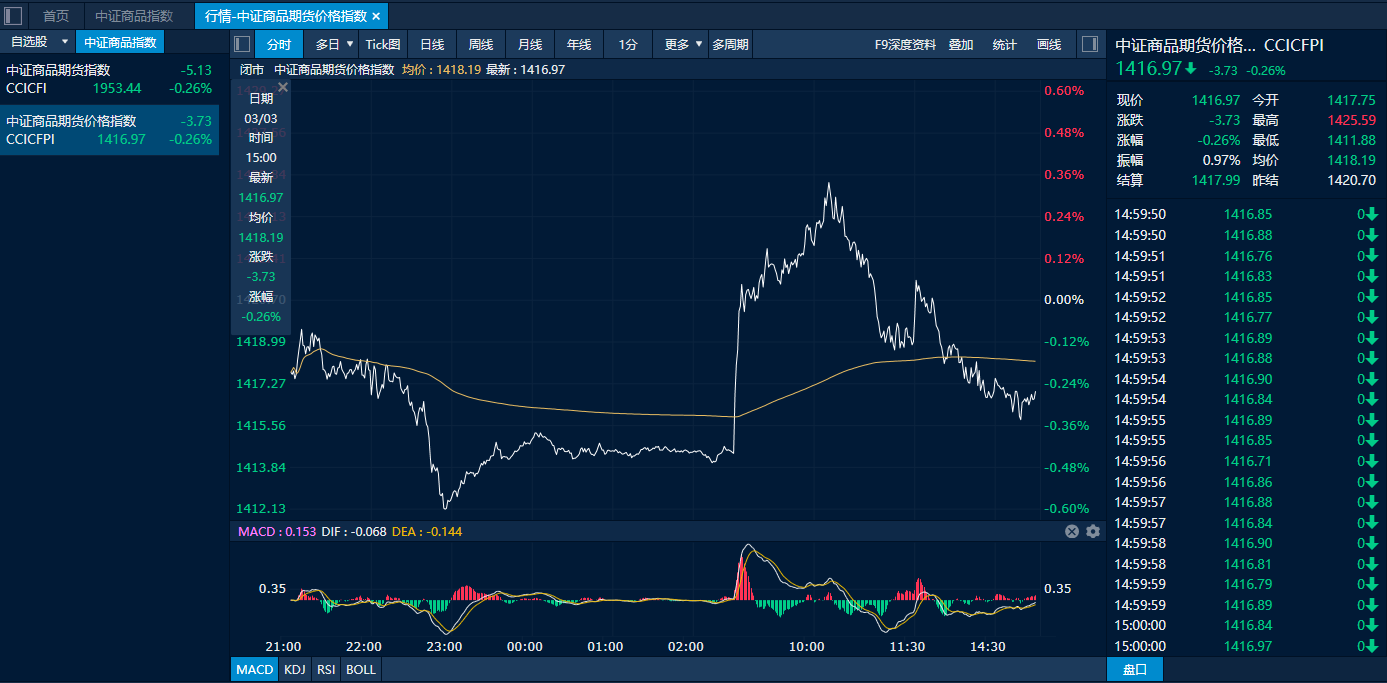Viewport: 1387px width, 683px height.
Task: Close the MACD indicator pane
Action: click(1072, 532)
